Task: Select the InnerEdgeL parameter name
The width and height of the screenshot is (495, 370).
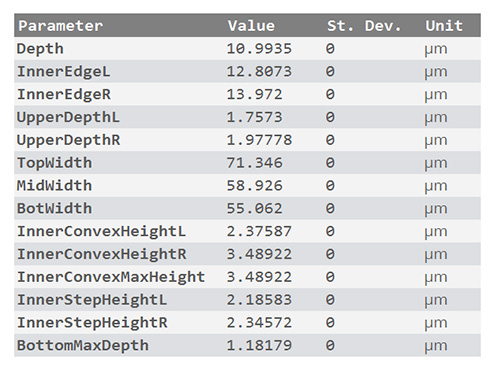Action: point(63,72)
